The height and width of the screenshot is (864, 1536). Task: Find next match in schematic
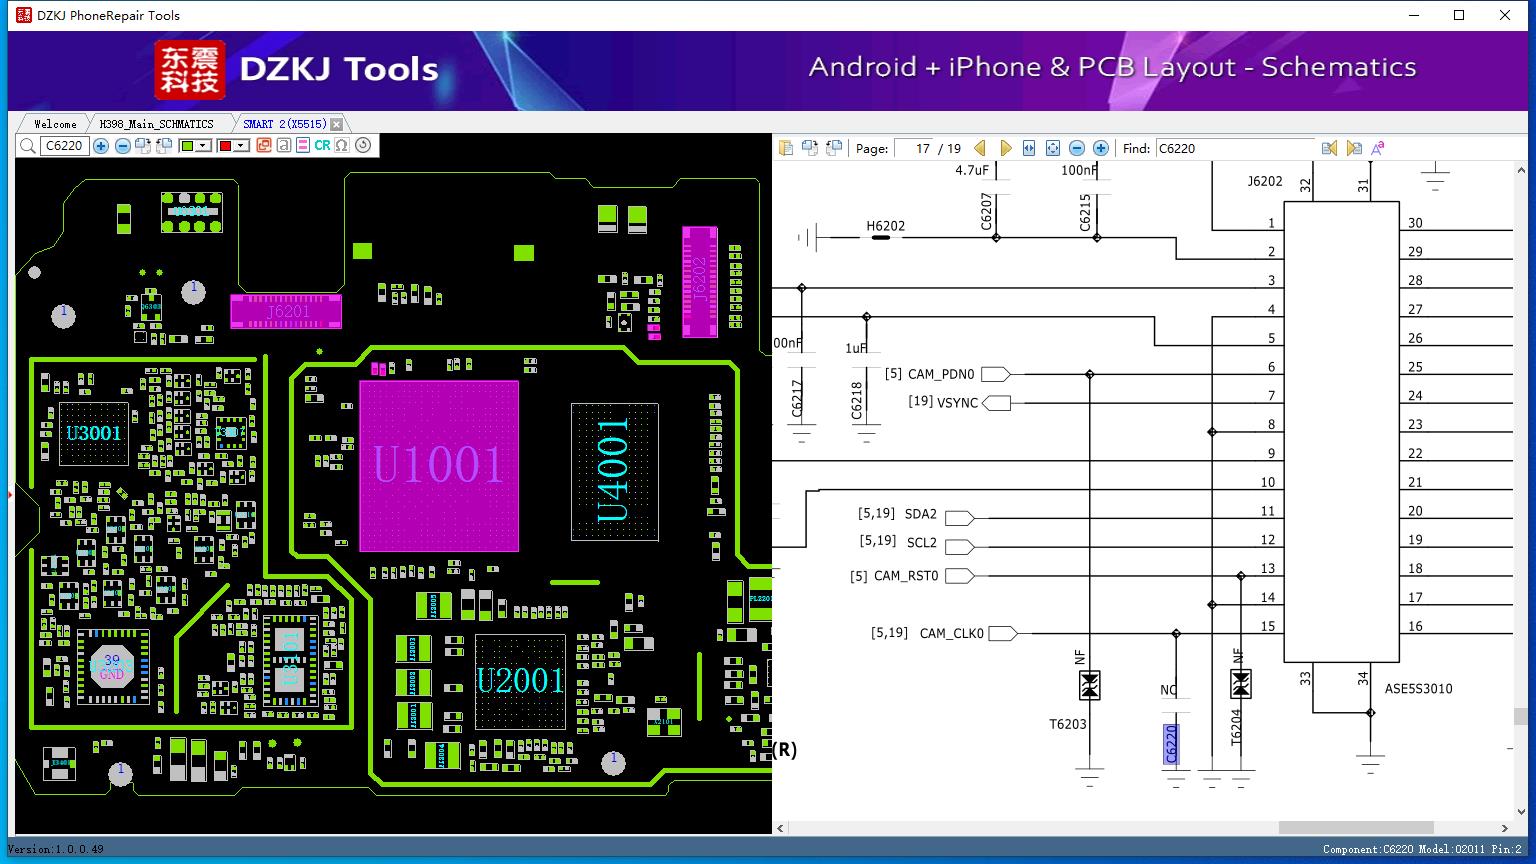tap(1354, 148)
